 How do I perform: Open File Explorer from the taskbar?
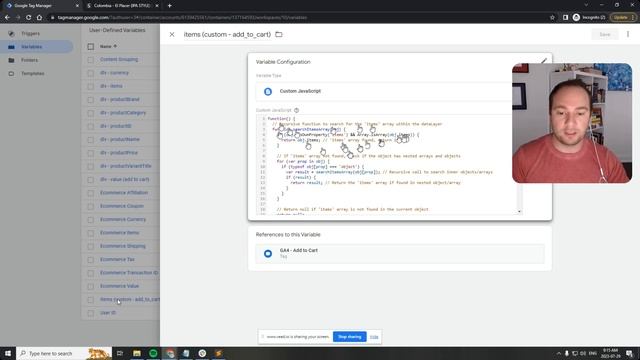click(x=137, y=353)
